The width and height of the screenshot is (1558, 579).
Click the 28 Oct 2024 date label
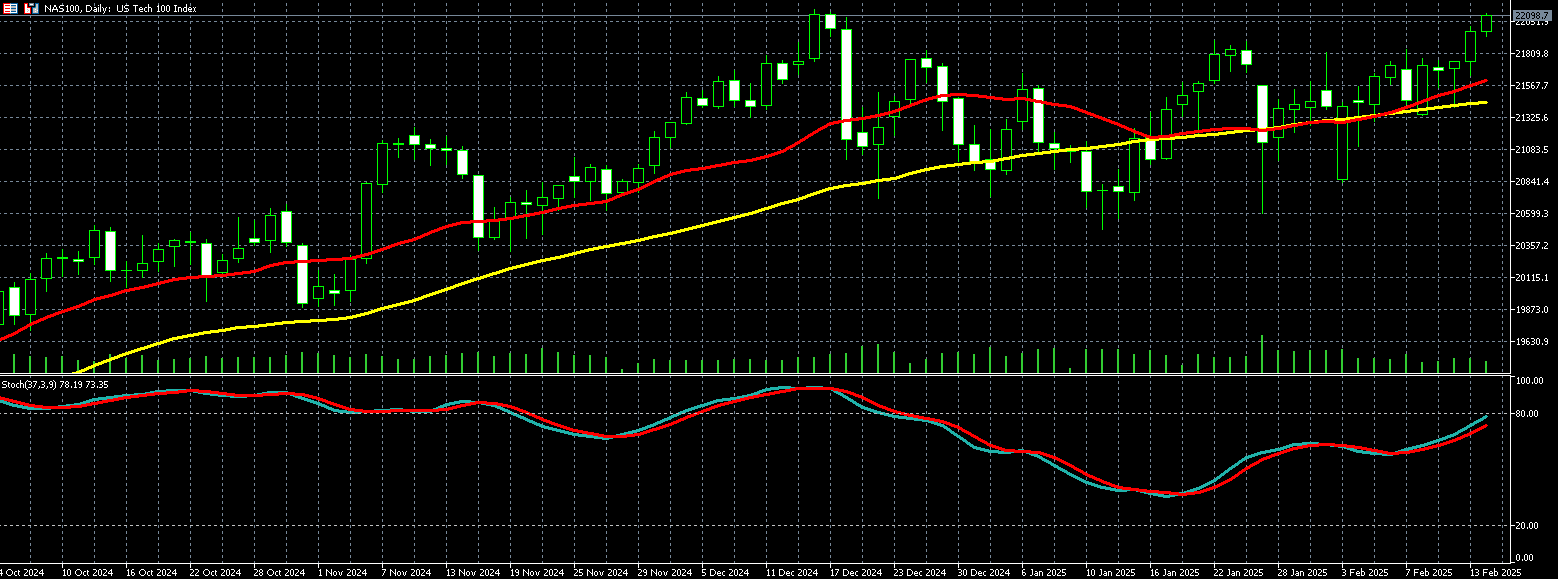[x=279, y=573]
